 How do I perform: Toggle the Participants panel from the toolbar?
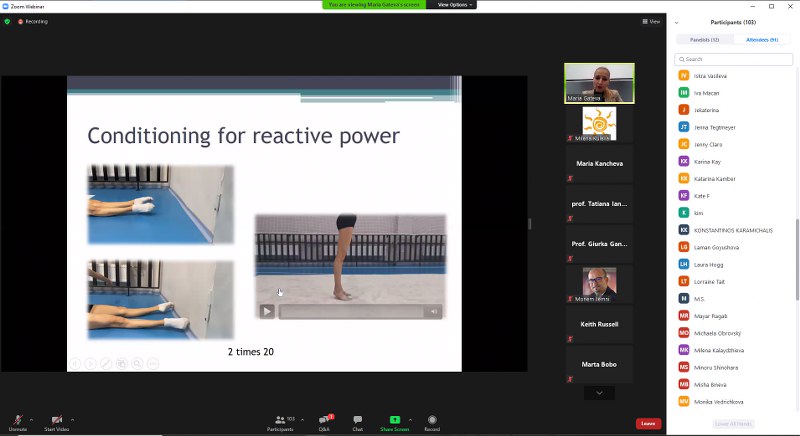pos(281,423)
